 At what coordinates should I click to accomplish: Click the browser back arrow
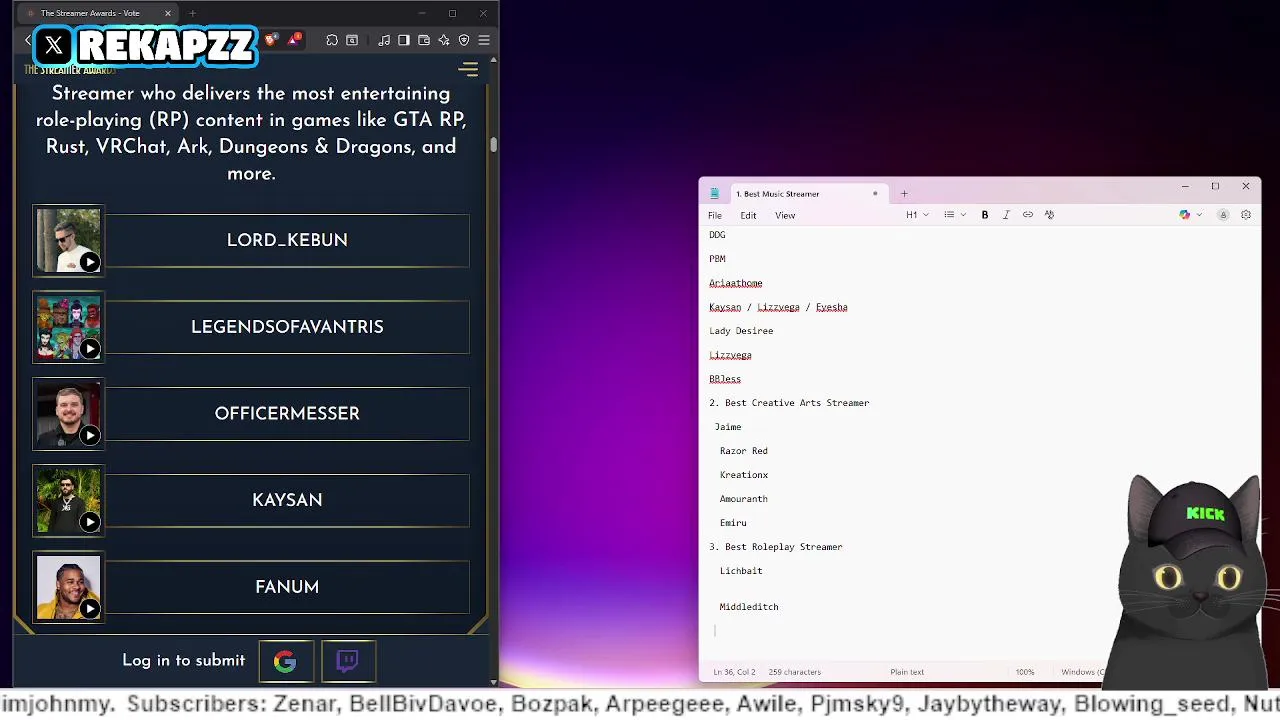[x=28, y=40]
